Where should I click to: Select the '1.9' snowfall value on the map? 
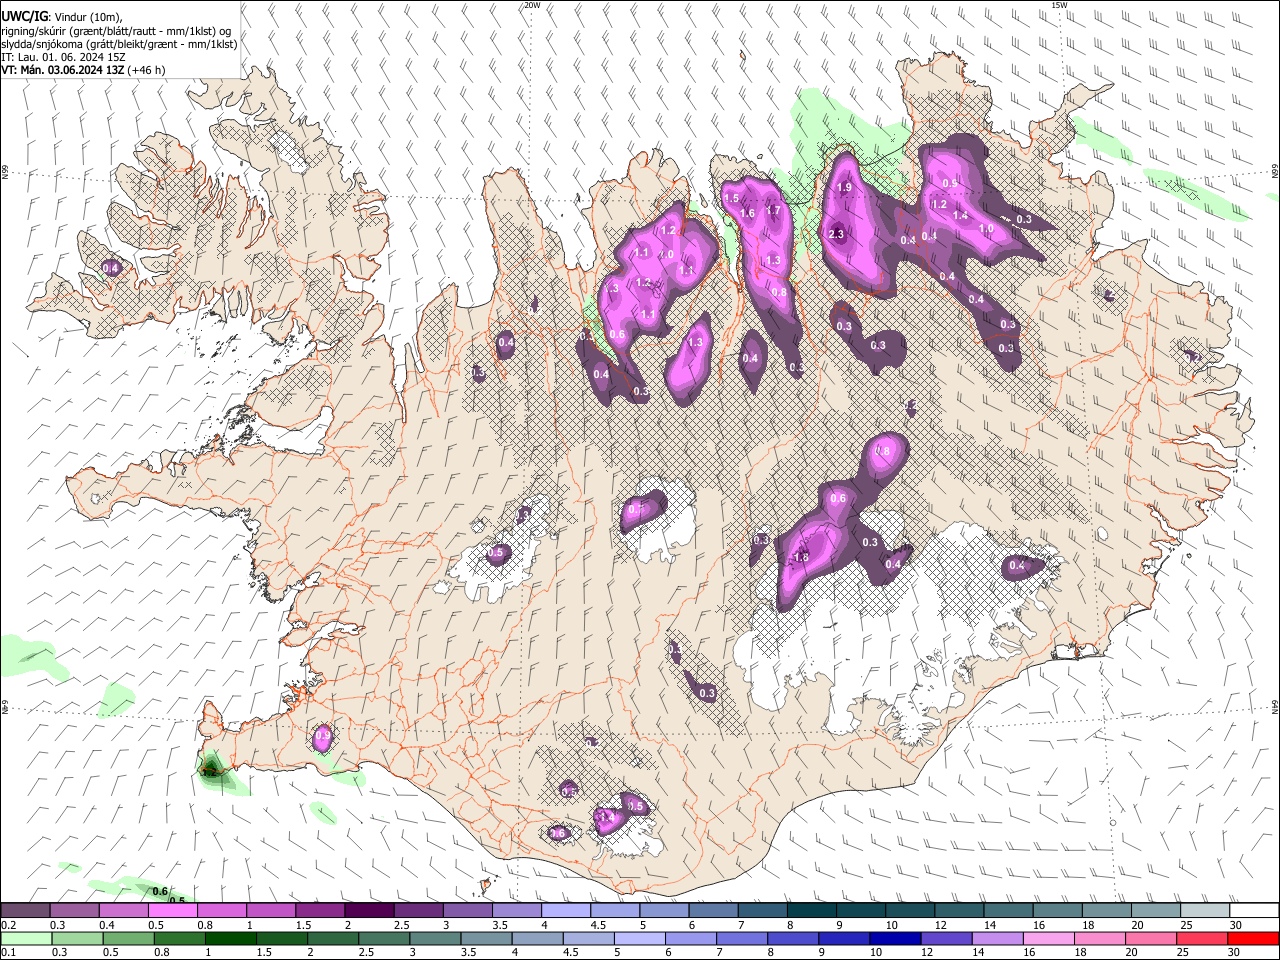coord(844,187)
